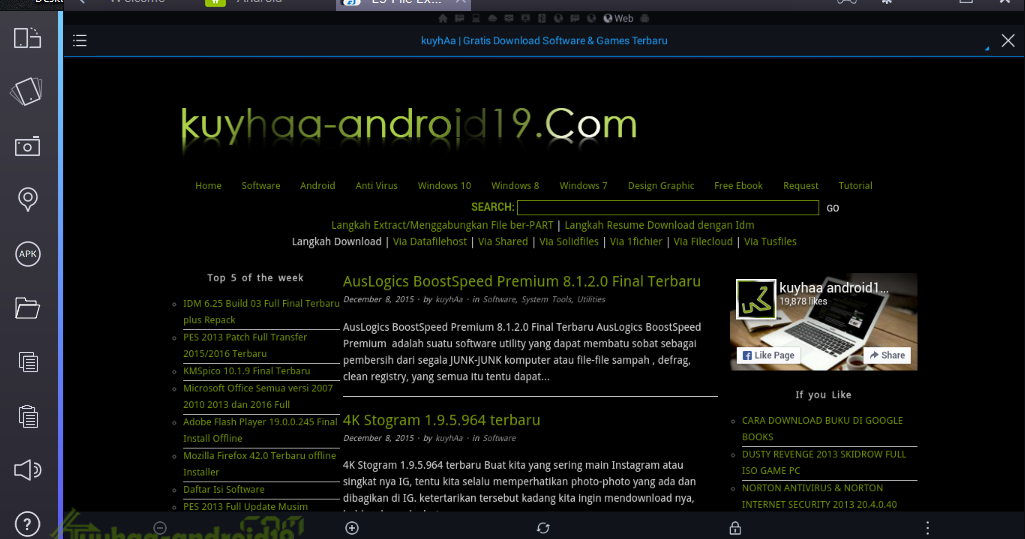Click the plus circle icon in bottom bar

352,528
